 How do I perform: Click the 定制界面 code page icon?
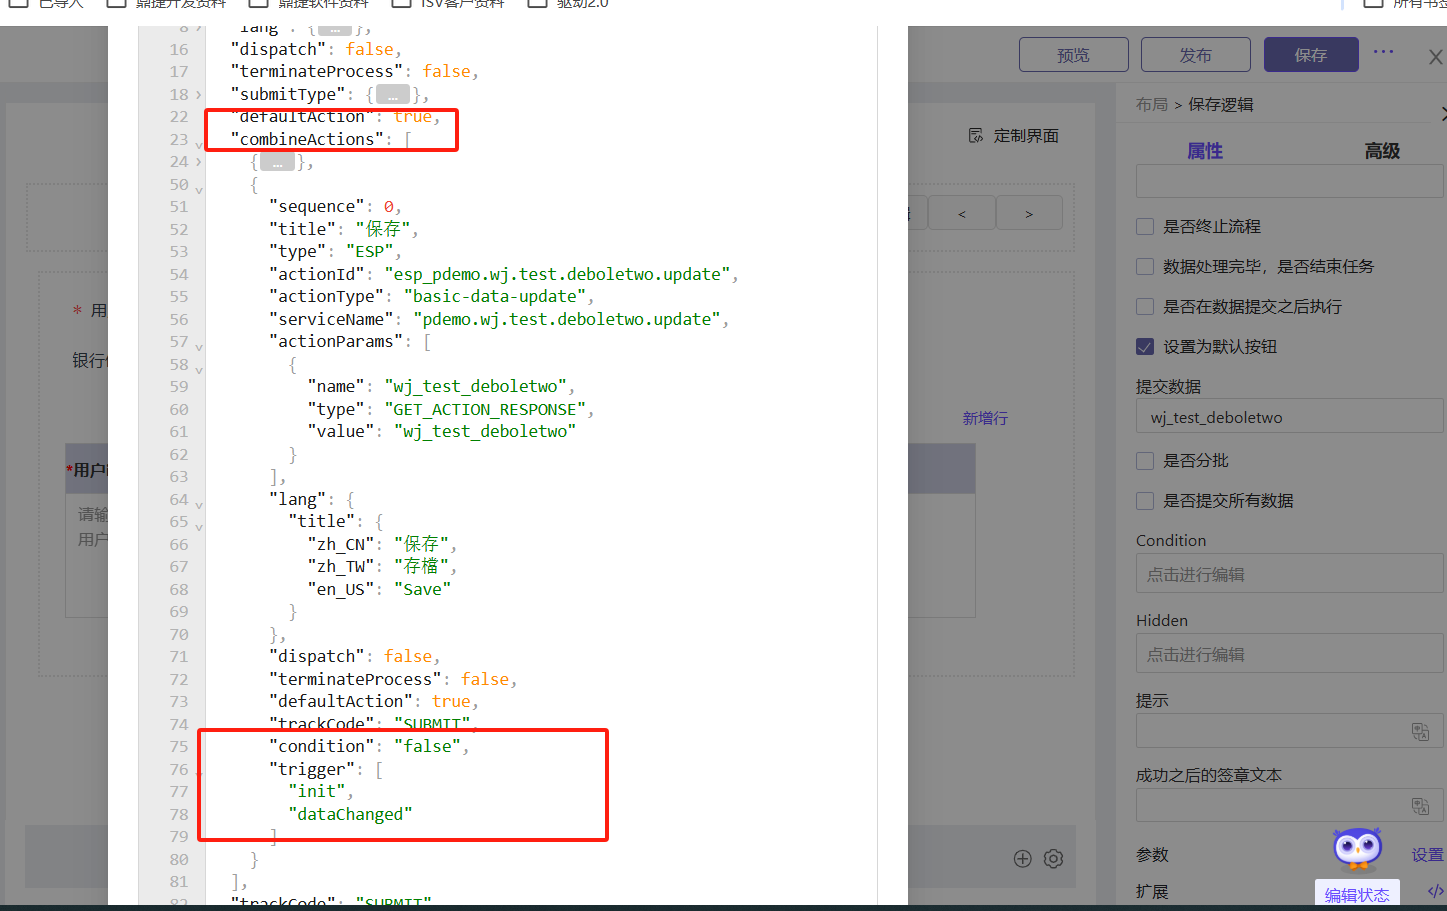(976, 136)
